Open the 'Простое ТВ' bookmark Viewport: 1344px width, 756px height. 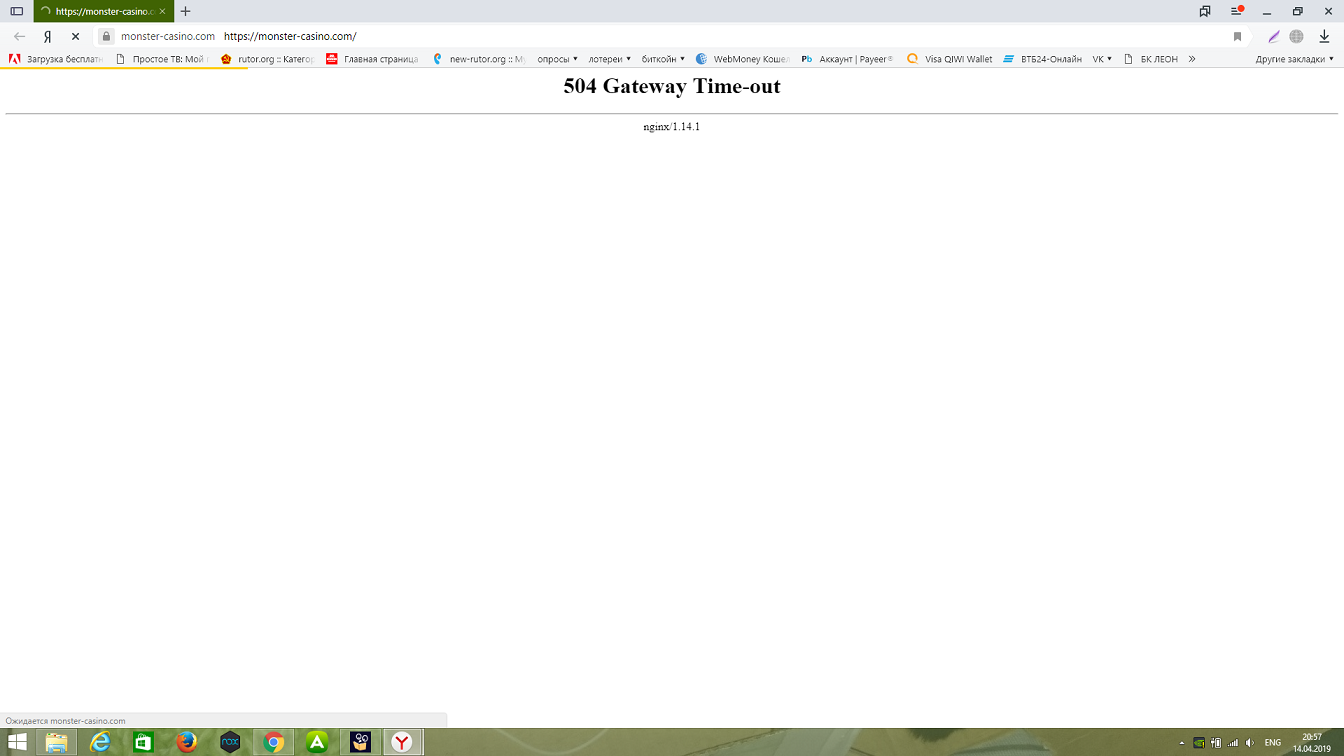click(x=161, y=59)
